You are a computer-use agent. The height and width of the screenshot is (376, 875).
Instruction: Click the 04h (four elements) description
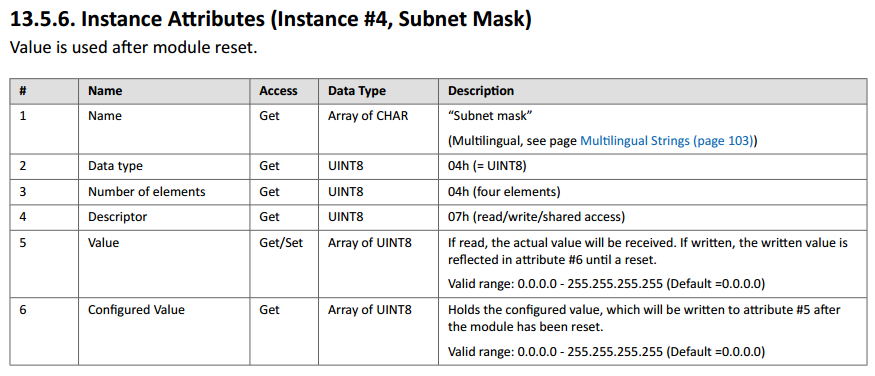click(x=504, y=192)
